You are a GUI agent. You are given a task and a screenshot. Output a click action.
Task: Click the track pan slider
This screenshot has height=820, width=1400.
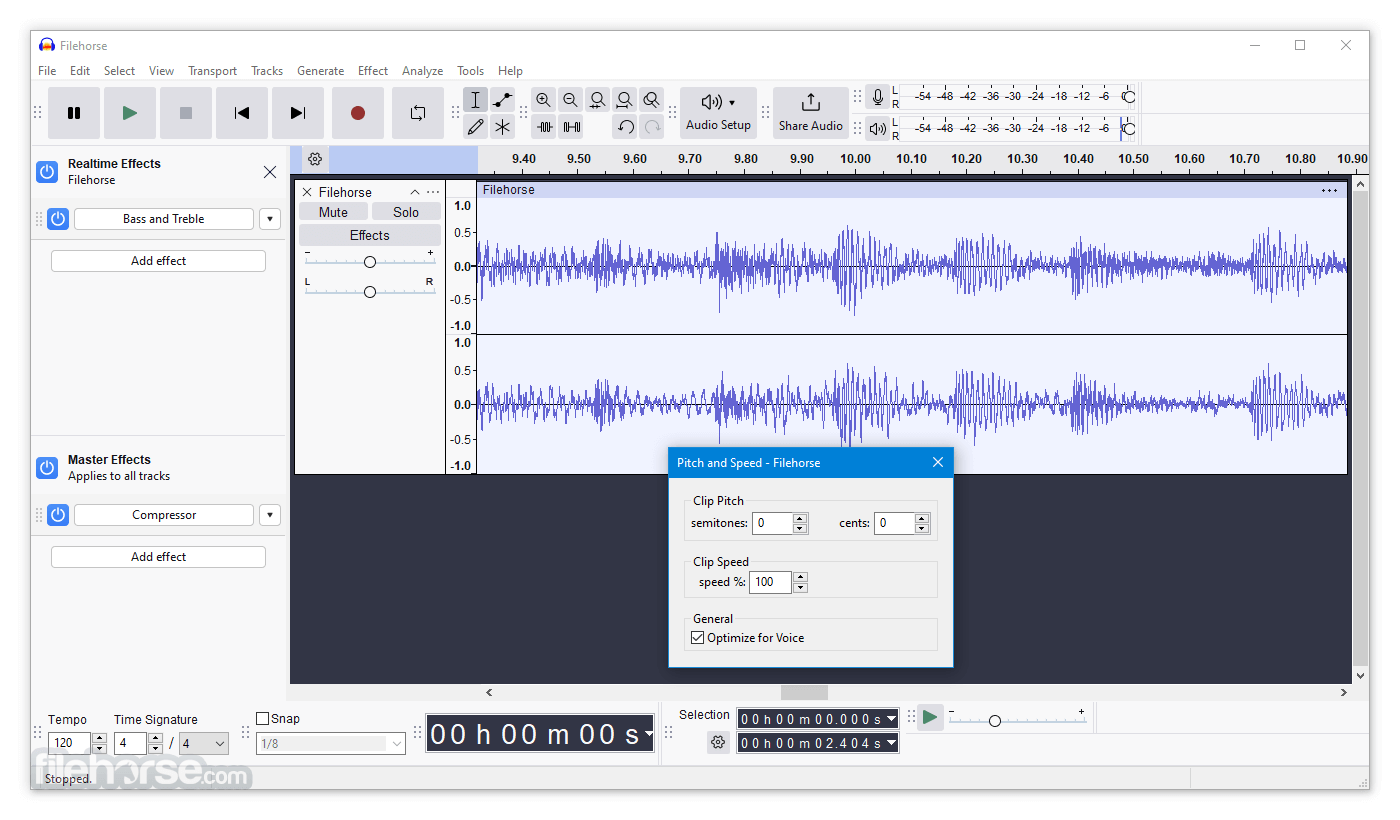(x=370, y=292)
